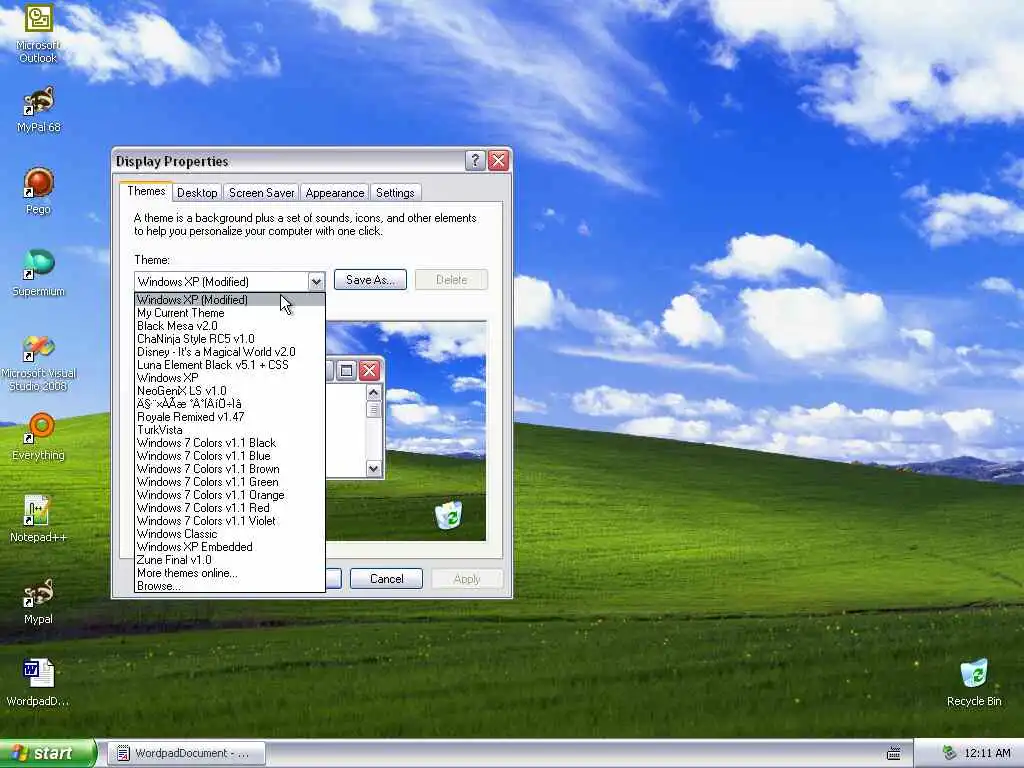
Task: Click the Apply button
Action: [466, 579]
